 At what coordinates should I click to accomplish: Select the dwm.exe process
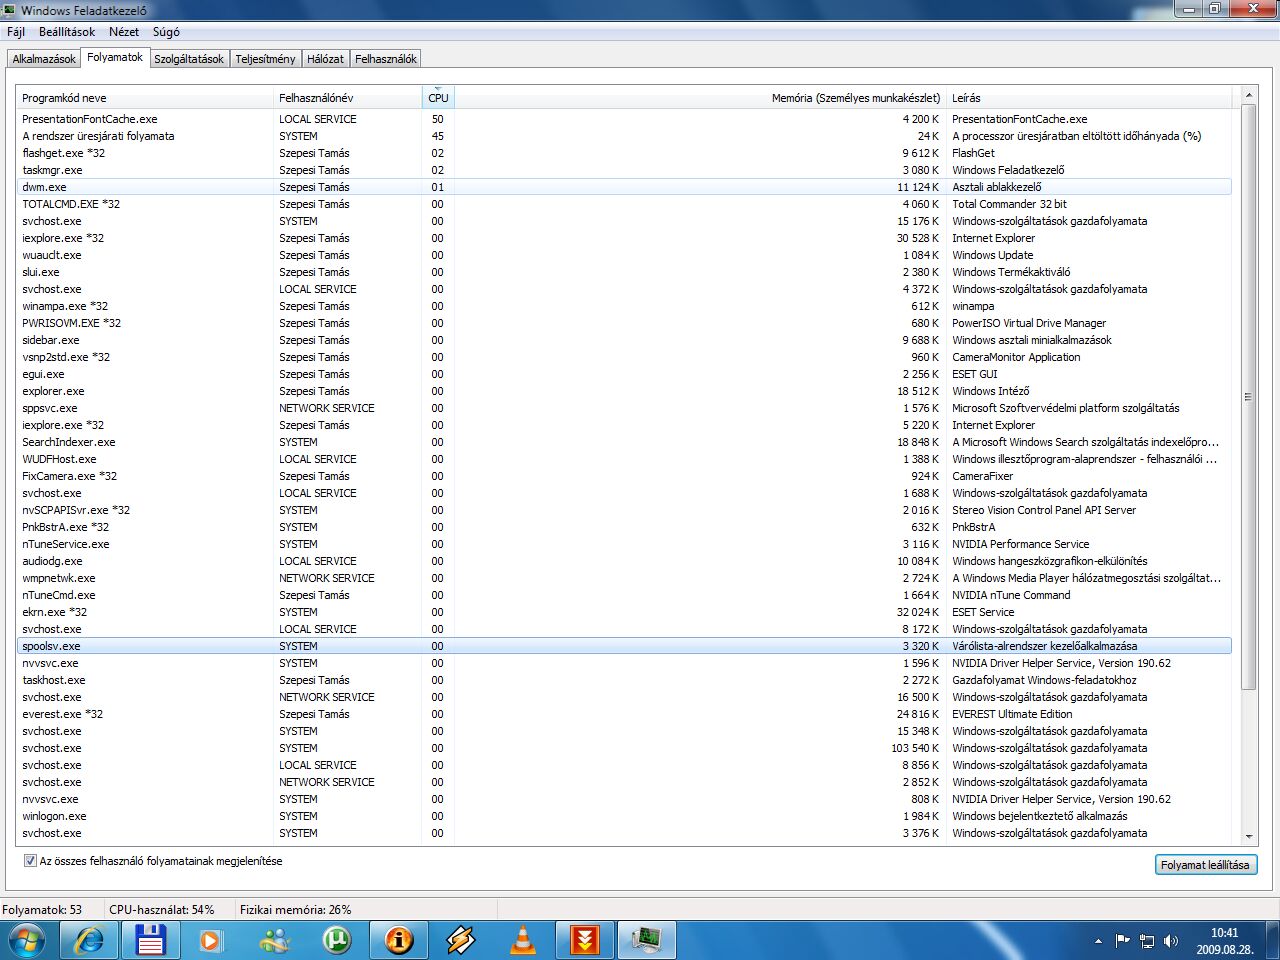pos(625,187)
